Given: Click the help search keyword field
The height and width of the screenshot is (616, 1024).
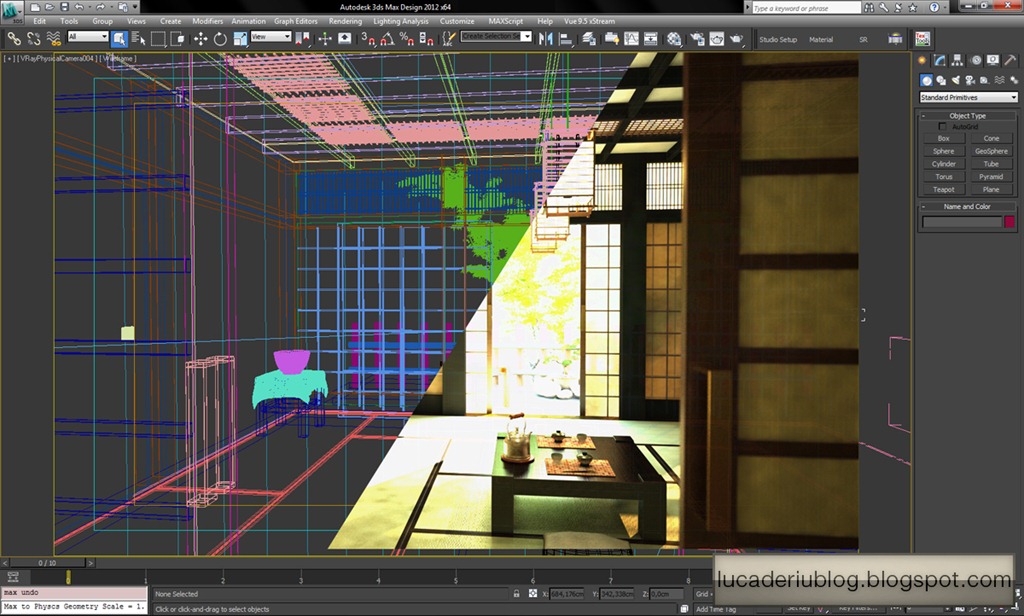Looking at the screenshot, I should click(x=807, y=8).
